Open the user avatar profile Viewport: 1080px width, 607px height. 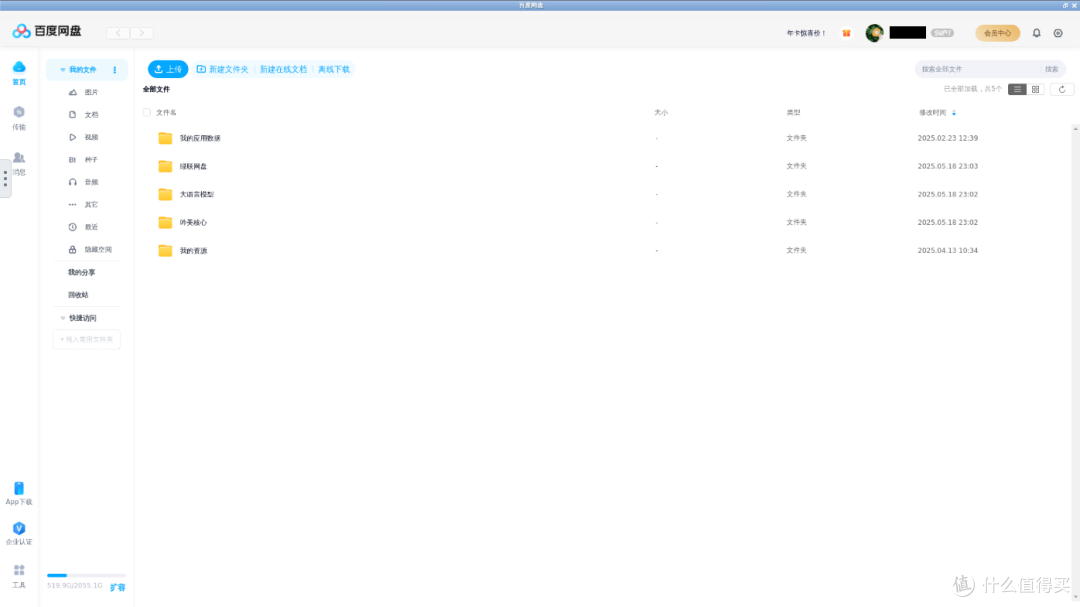[x=874, y=33]
